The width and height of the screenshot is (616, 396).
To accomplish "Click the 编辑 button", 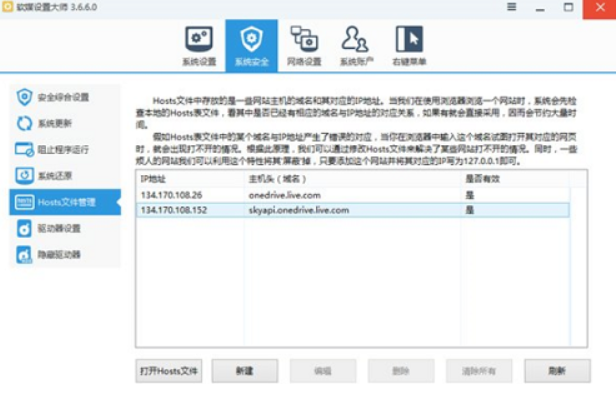I will [x=323, y=371].
